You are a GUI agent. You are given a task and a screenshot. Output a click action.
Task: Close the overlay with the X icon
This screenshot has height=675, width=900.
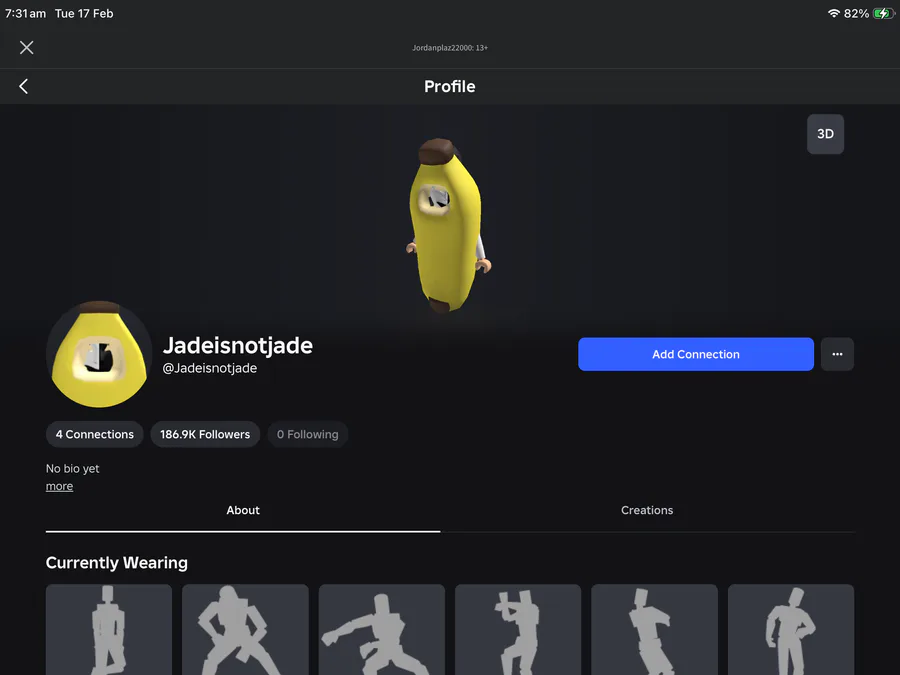(x=26, y=48)
